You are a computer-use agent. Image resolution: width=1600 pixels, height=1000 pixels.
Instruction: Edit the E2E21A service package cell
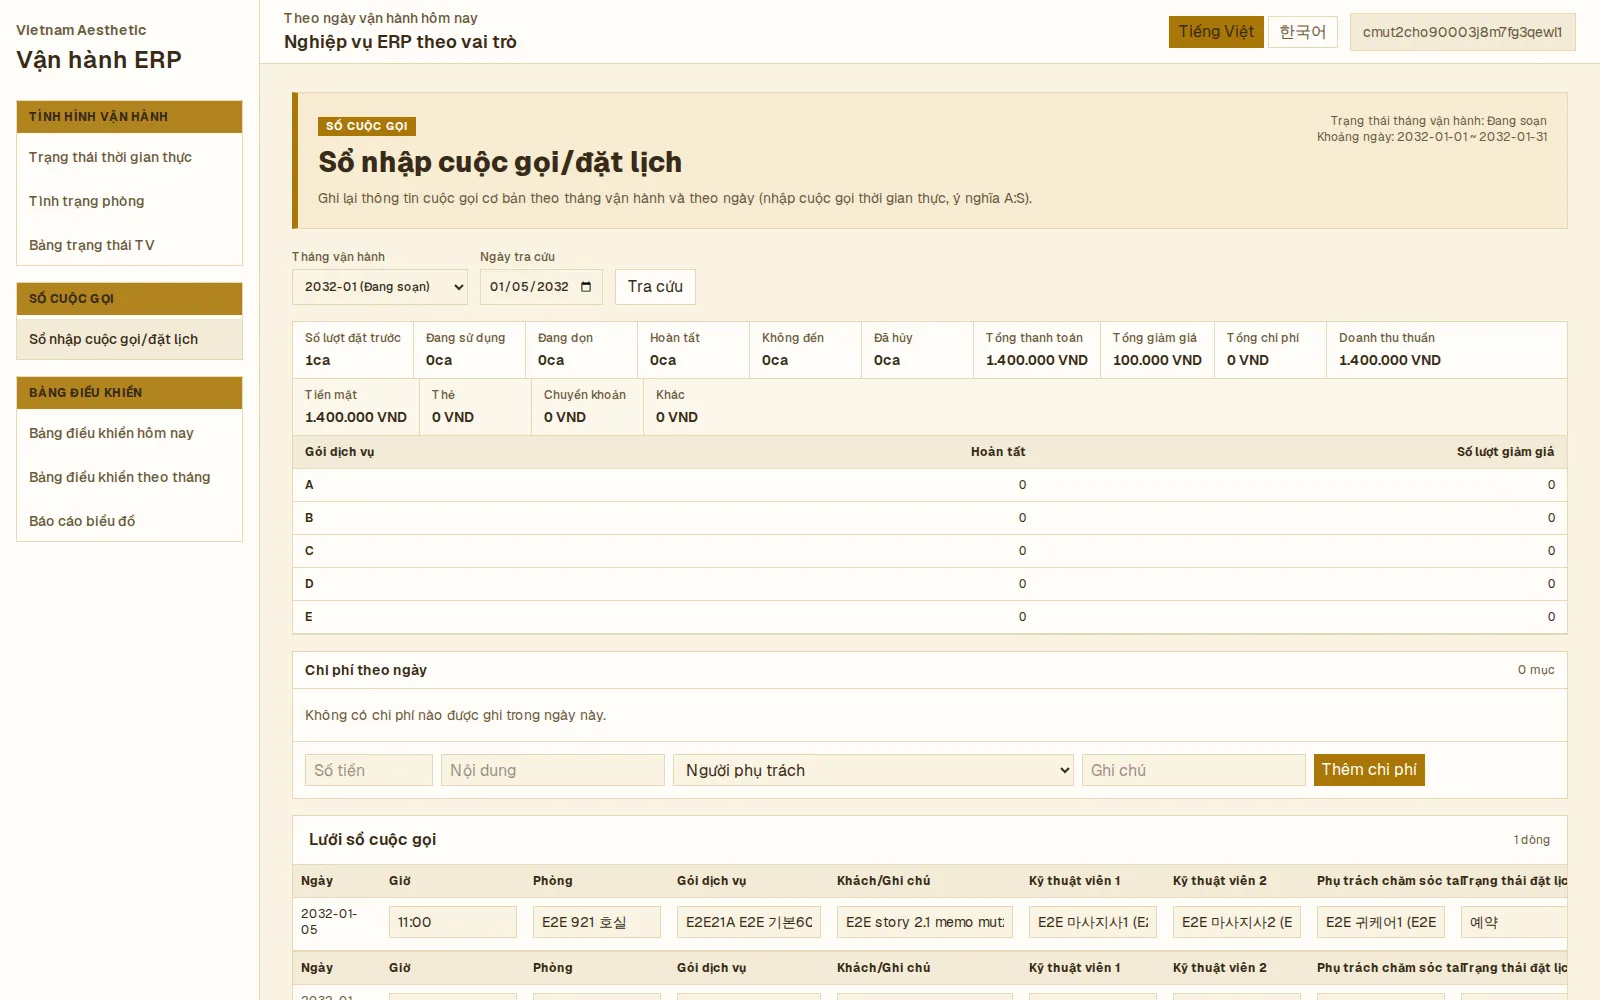click(x=749, y=922)
